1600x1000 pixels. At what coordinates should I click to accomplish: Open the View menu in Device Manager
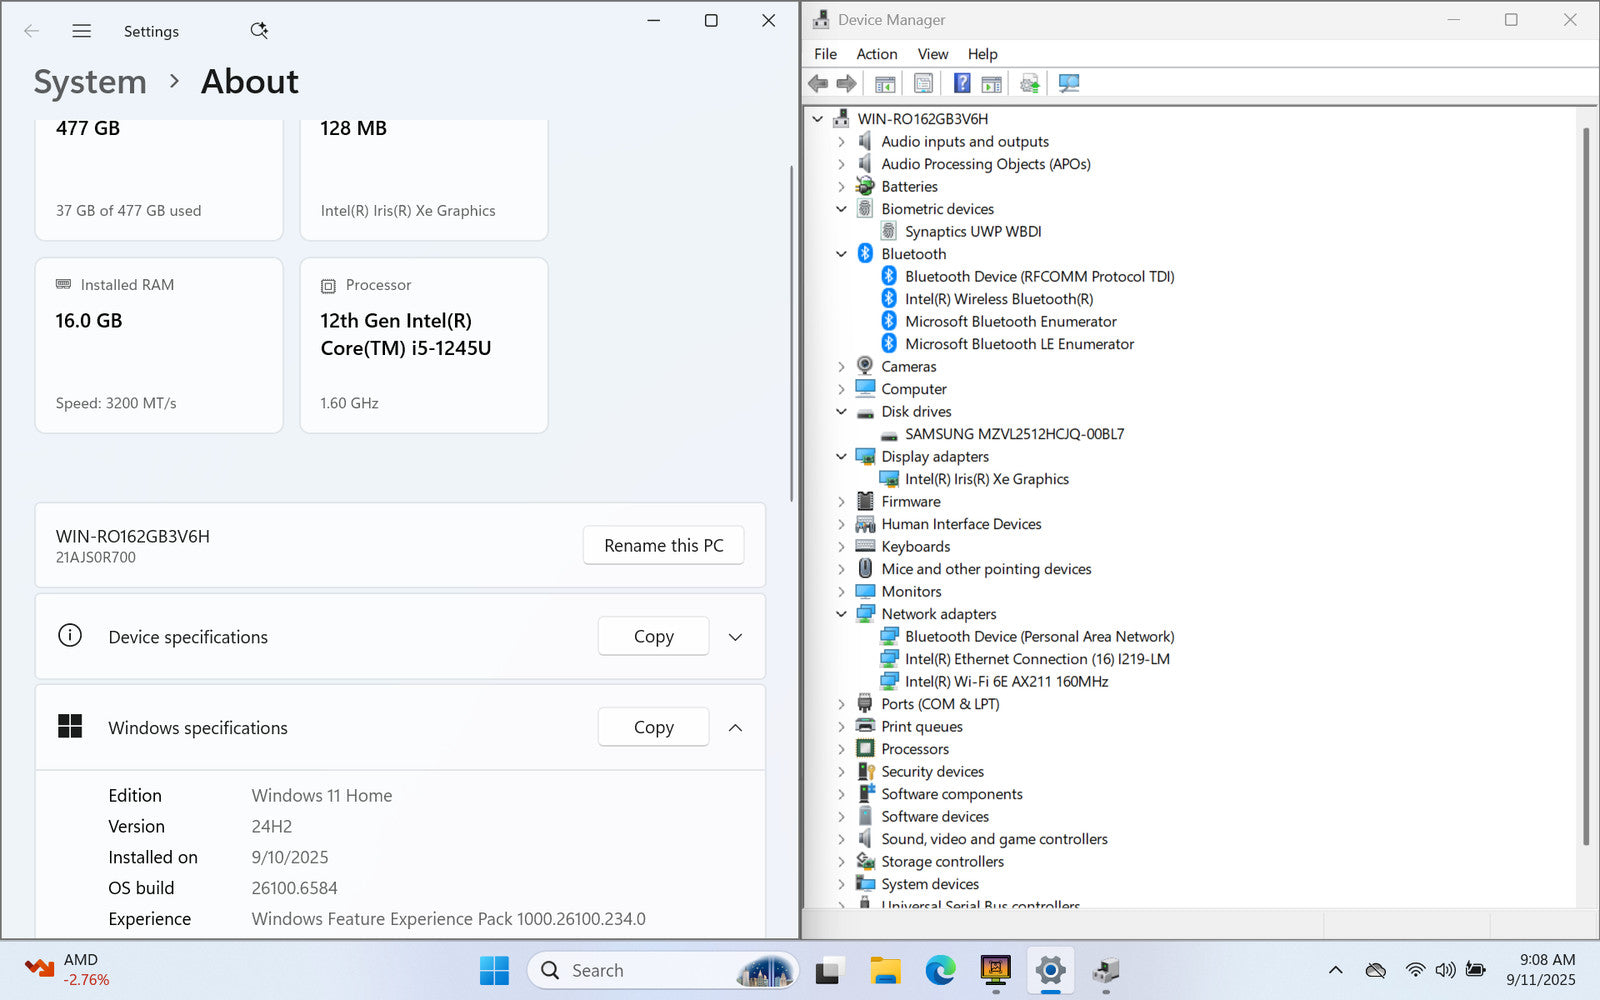click(932, 54)
